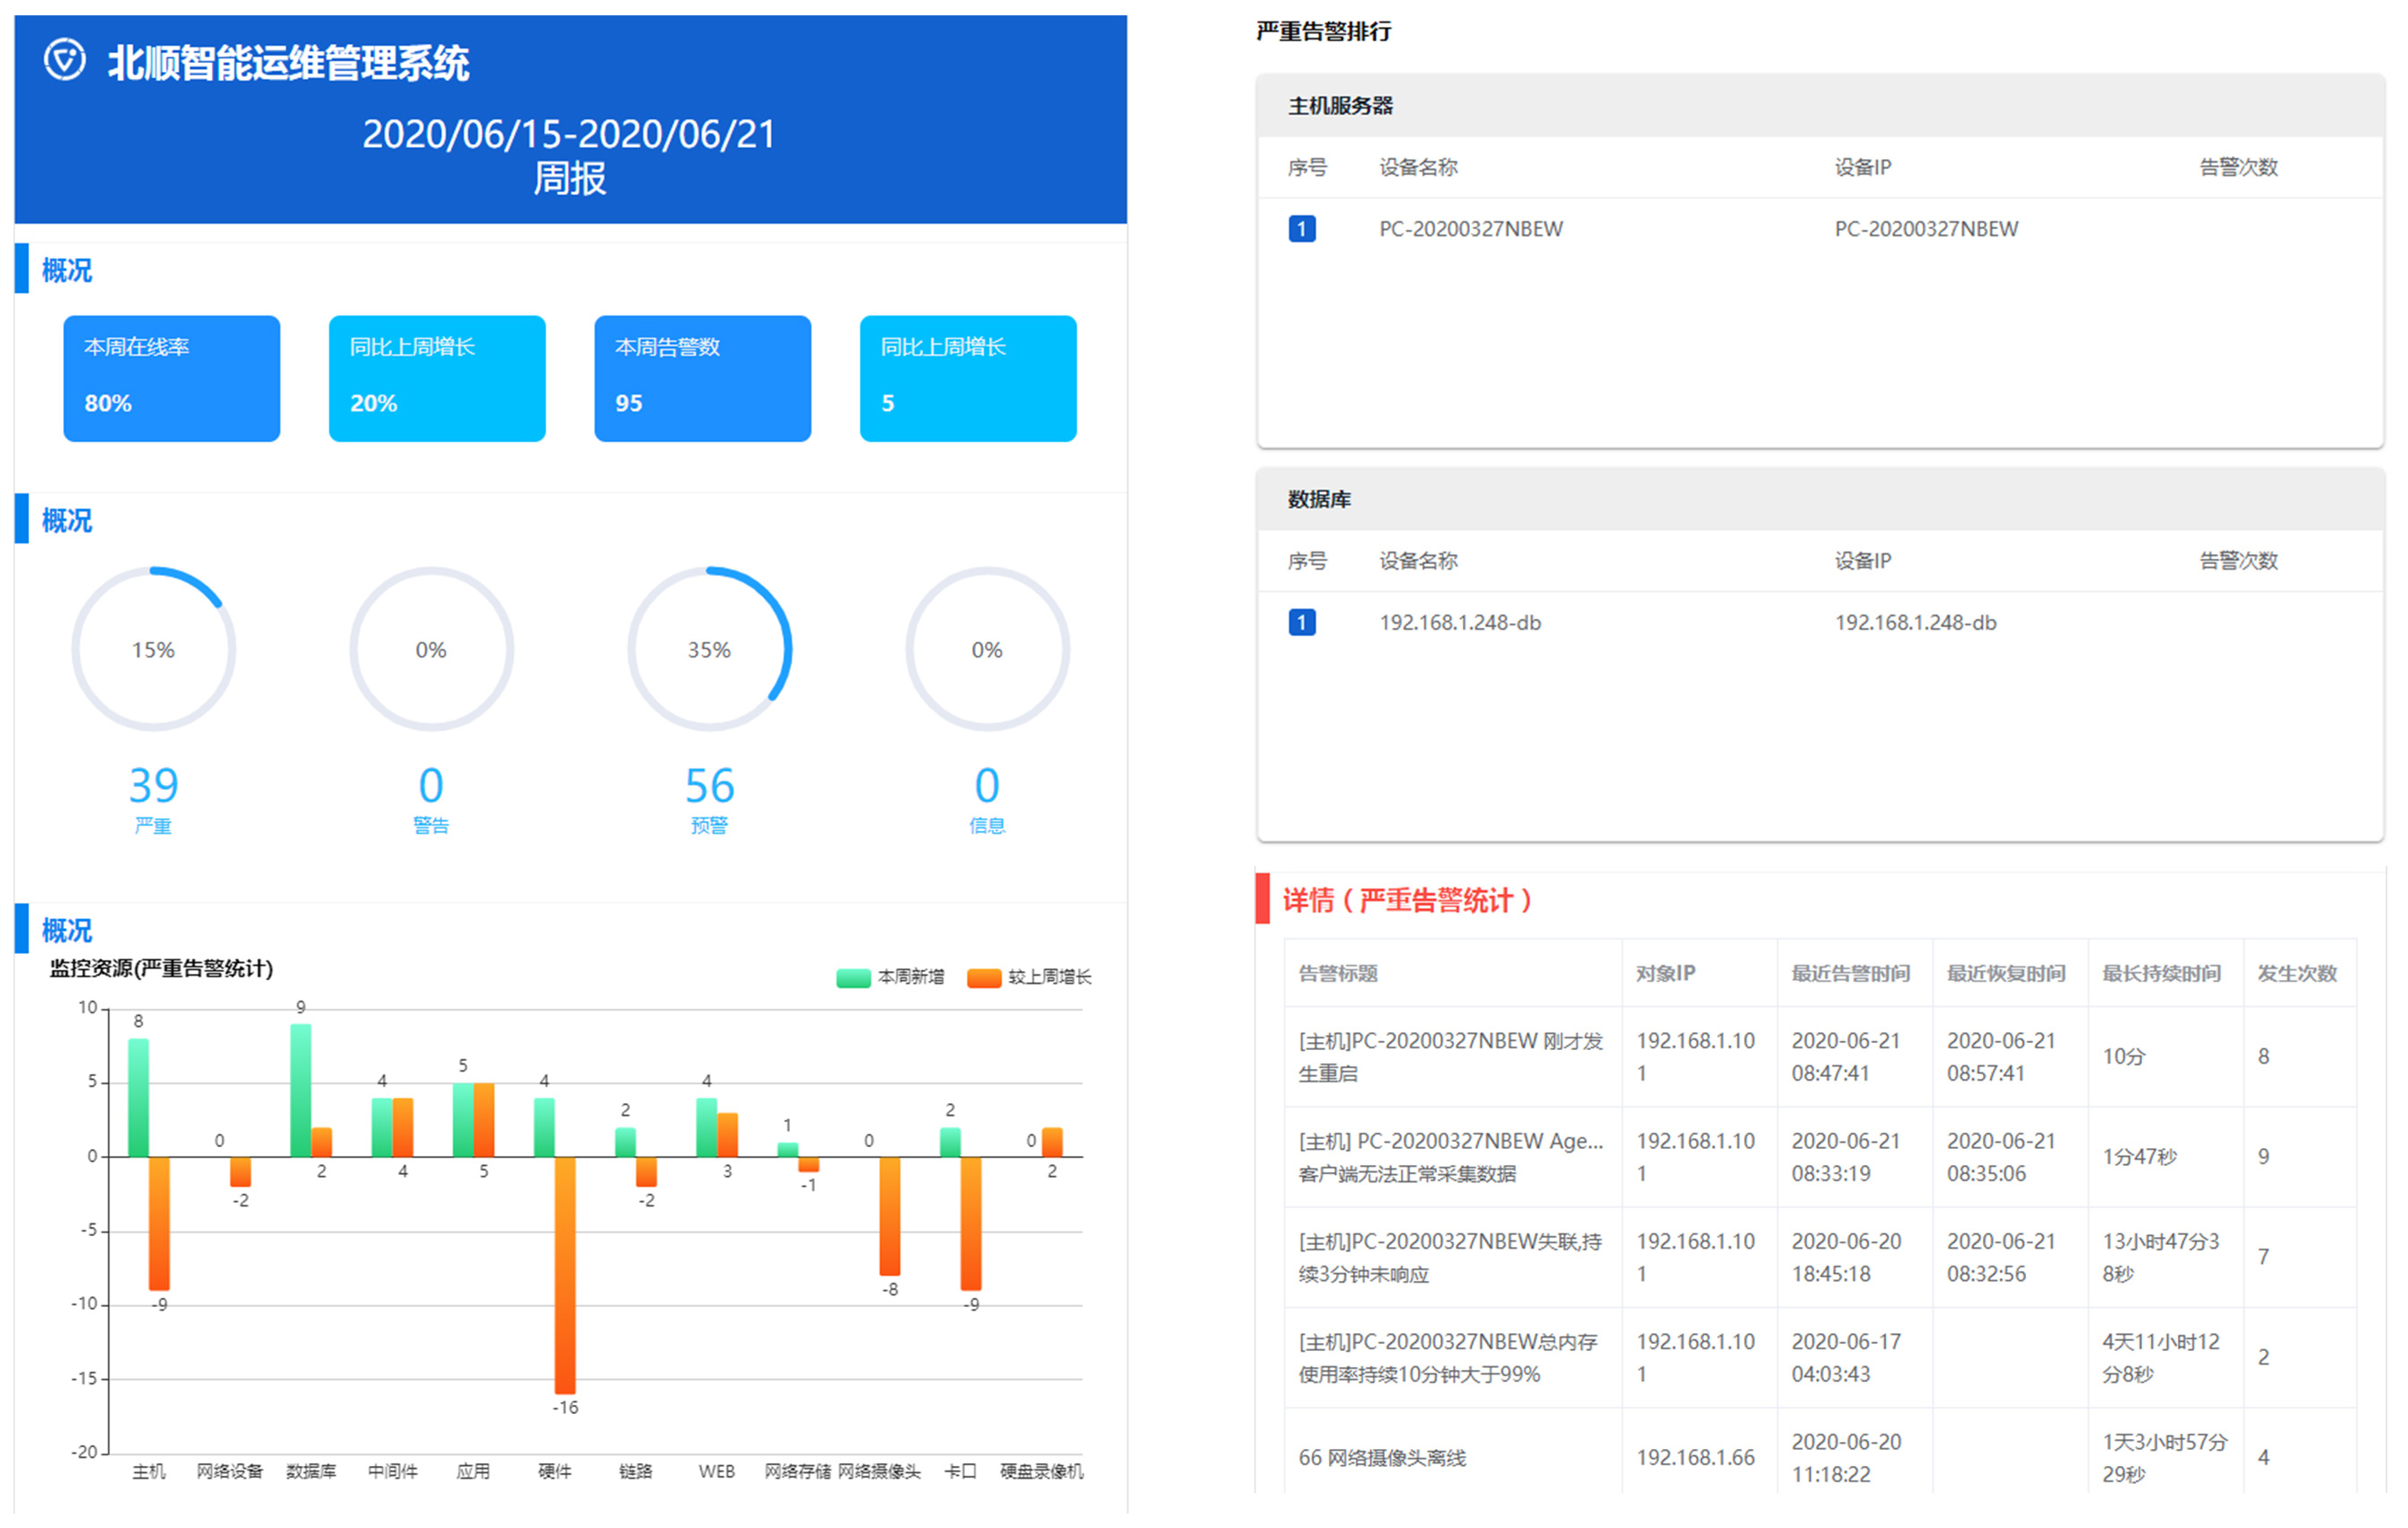Click the red marker beside 详情 heading
The image size is (2408, 1528).
pyautogui.click(x=1262, y=899)
